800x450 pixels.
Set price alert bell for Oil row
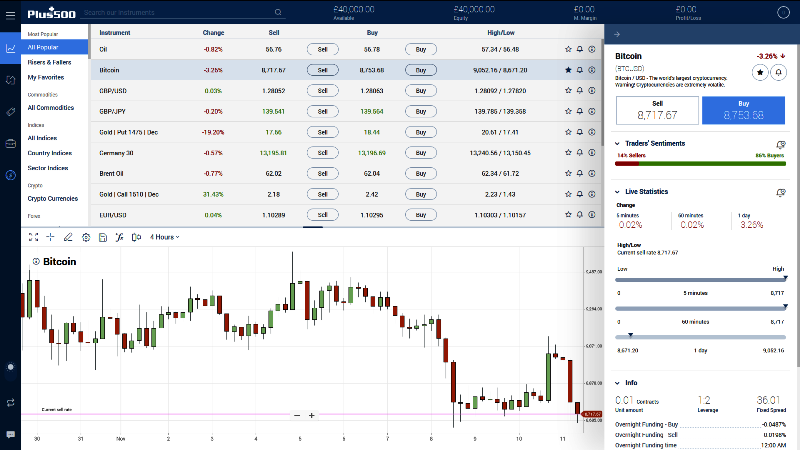[580, 49]
